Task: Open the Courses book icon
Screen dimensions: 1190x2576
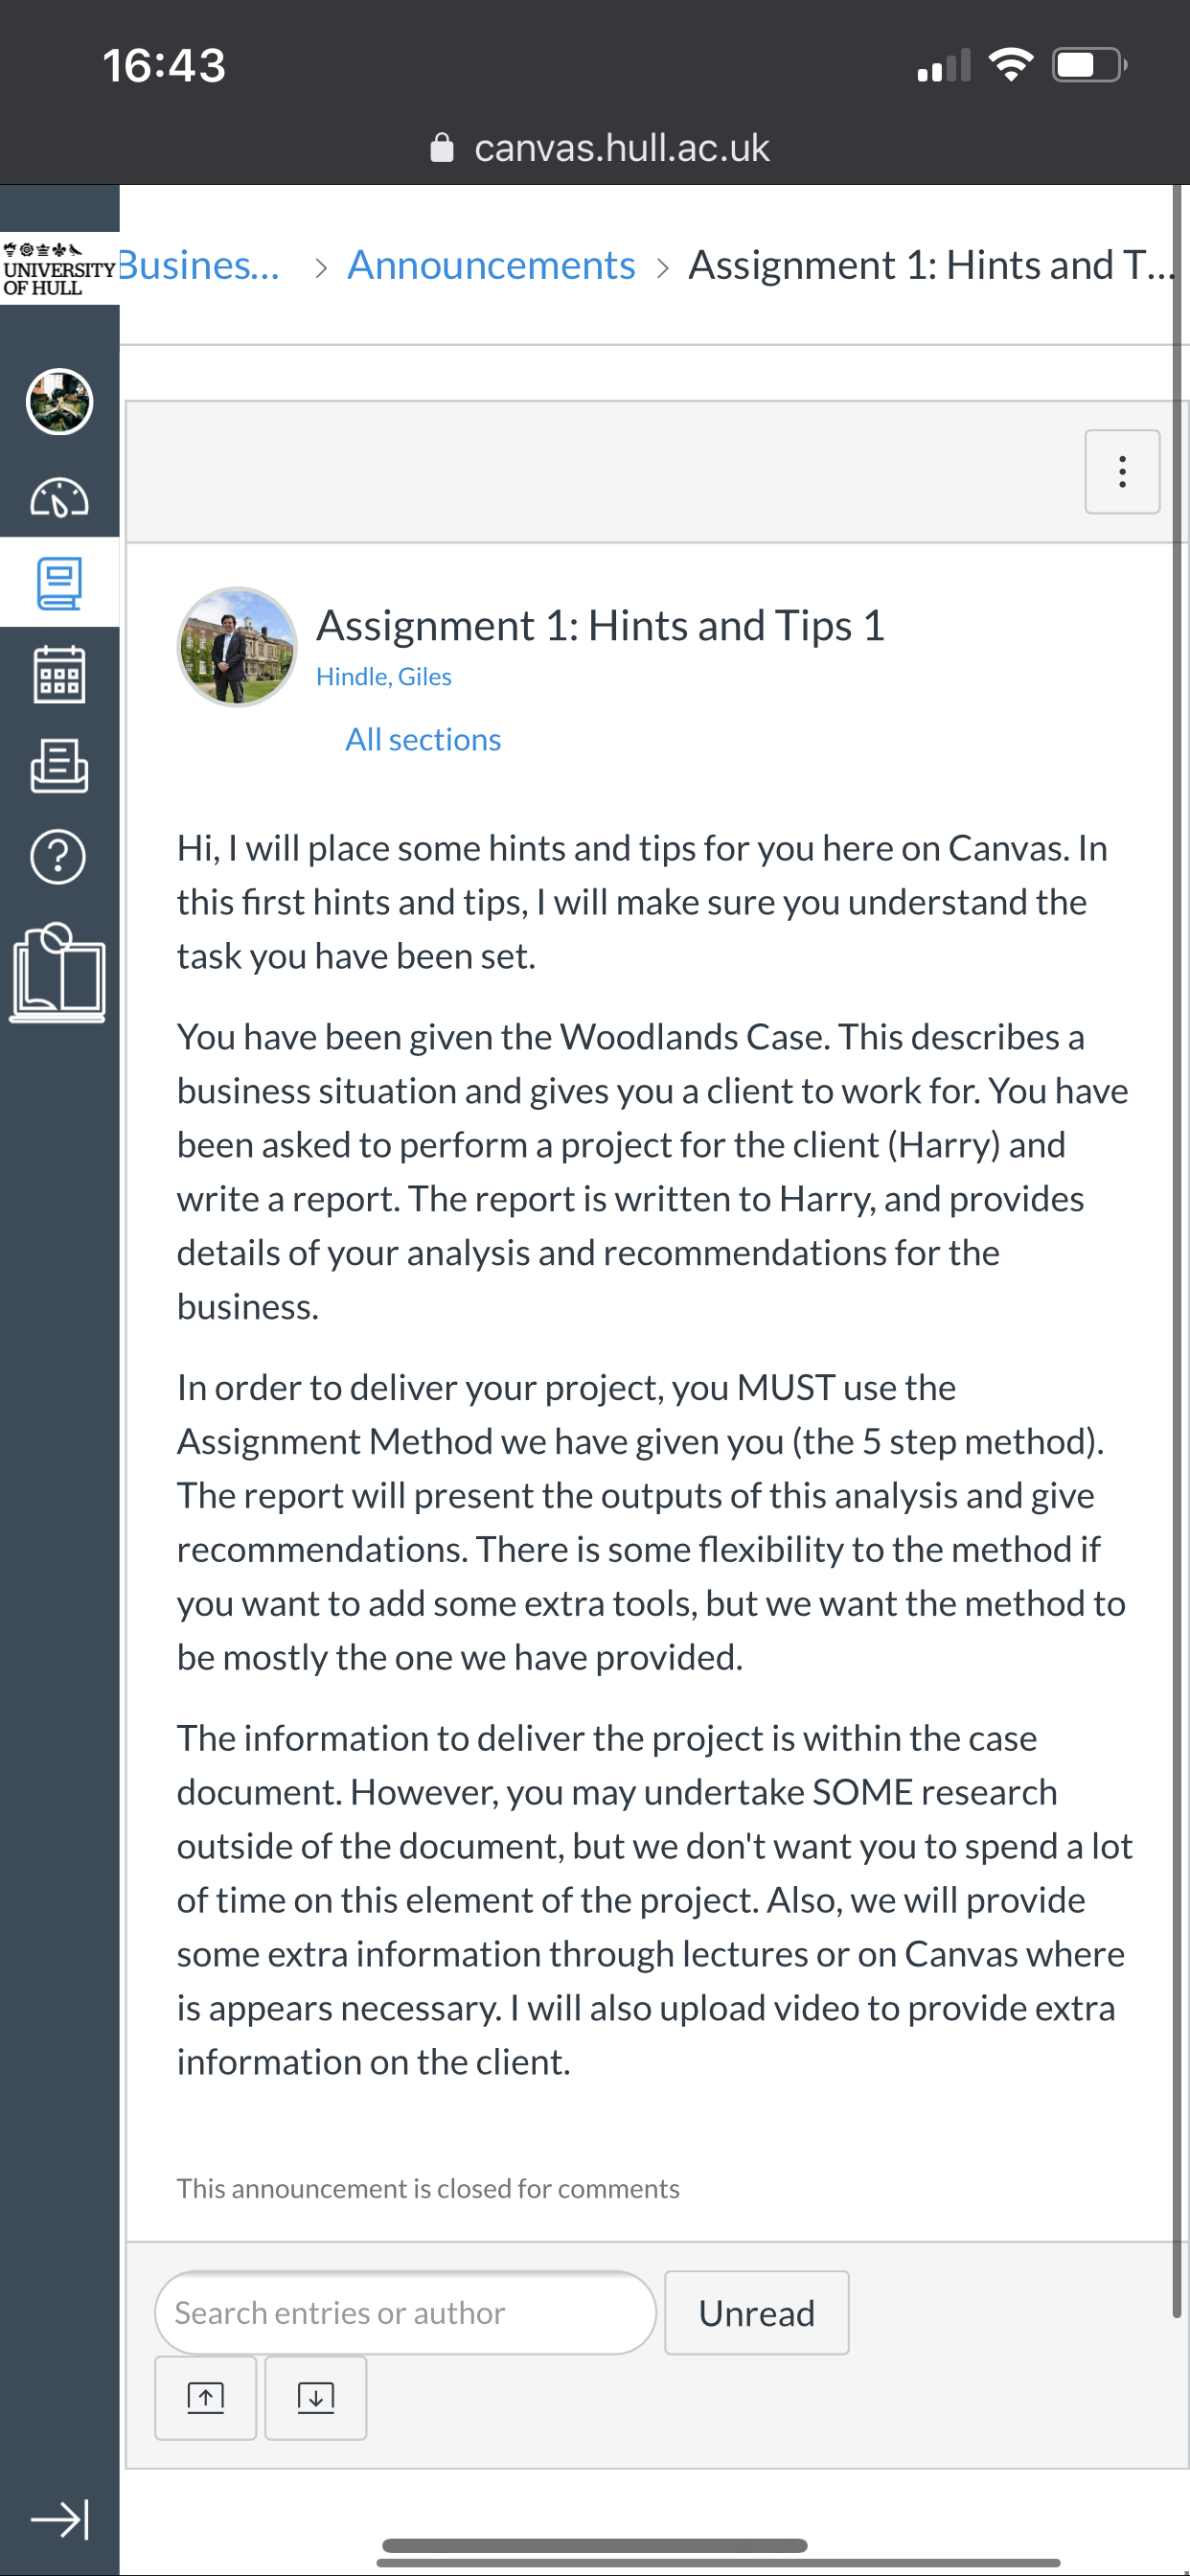Action: (59, 584)
